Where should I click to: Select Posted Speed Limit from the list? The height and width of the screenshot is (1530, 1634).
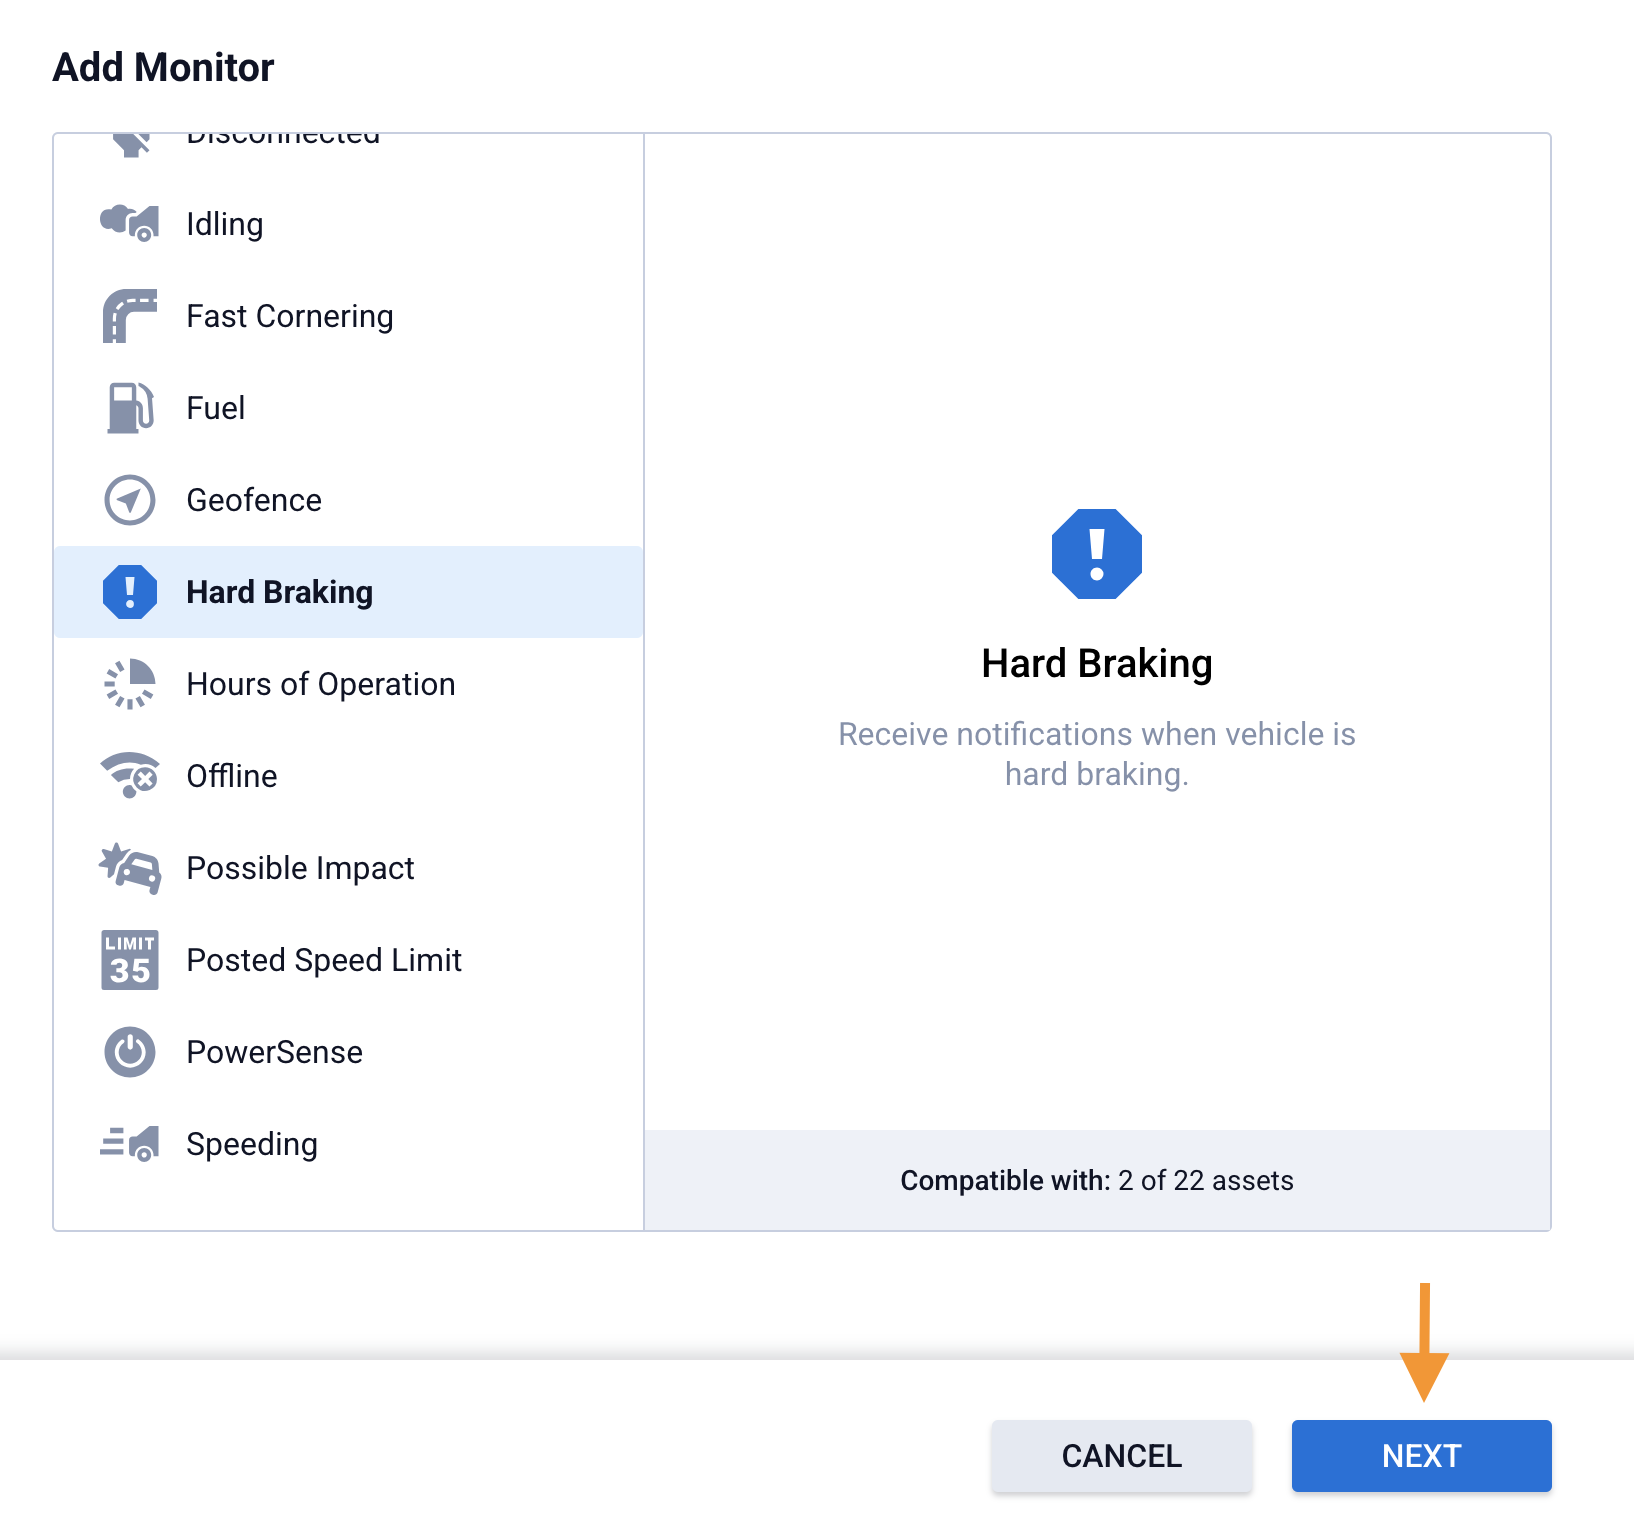[324, 960]
